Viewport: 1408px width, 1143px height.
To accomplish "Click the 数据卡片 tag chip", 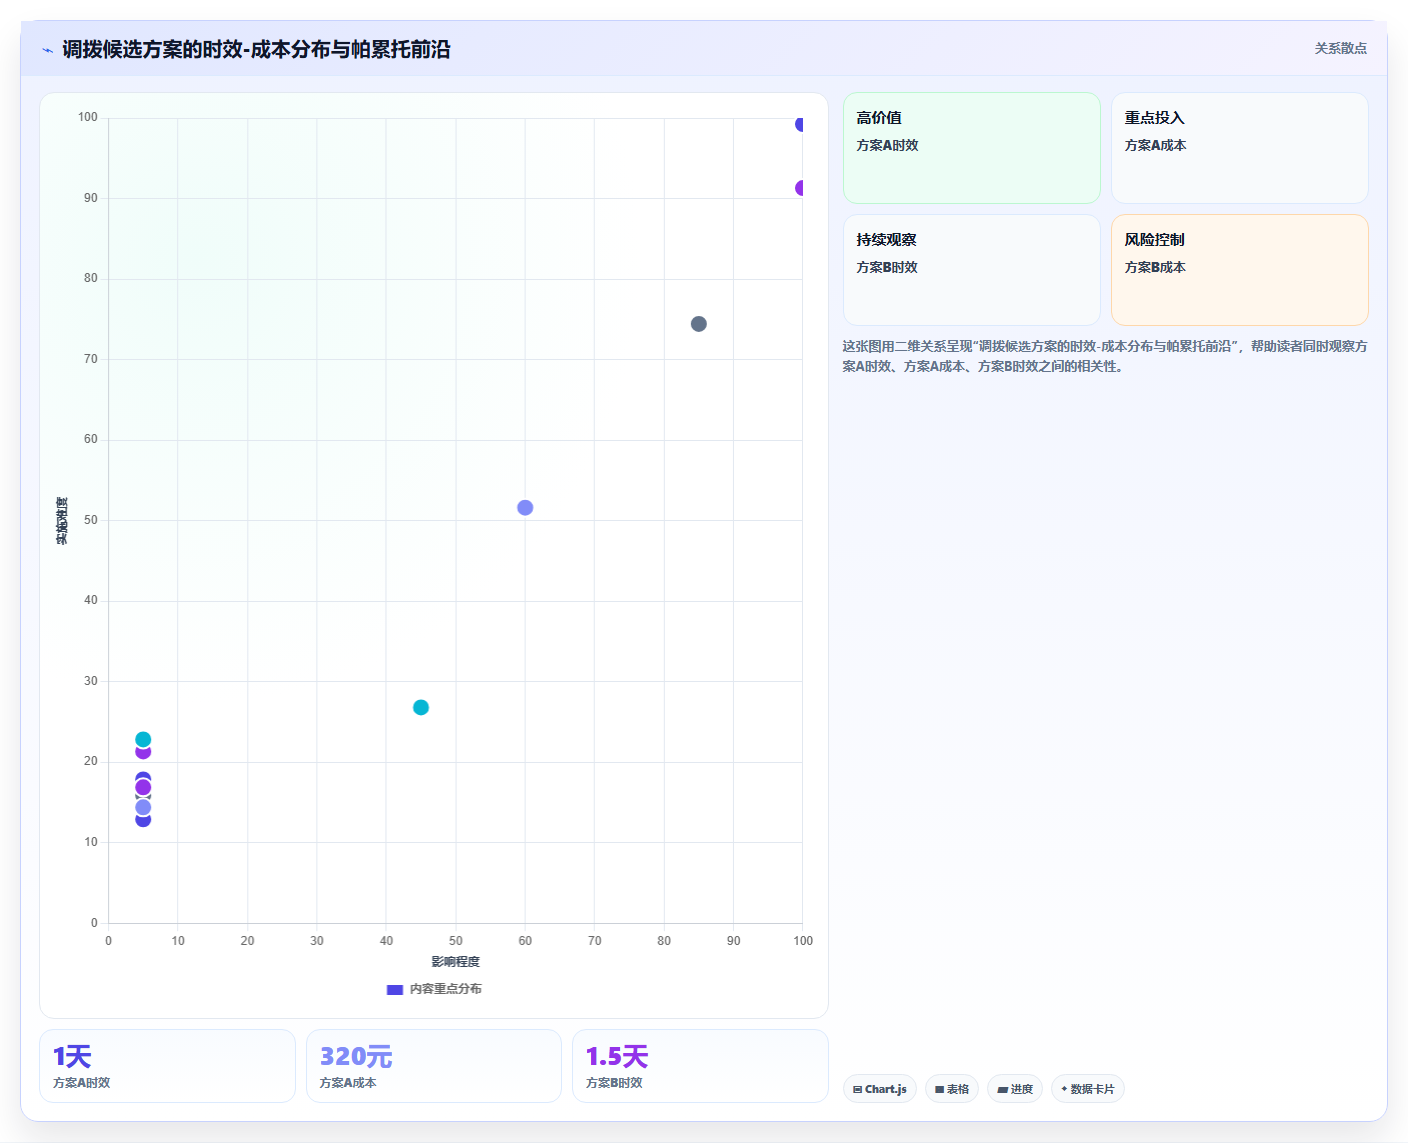I will pos(1088,1089).
